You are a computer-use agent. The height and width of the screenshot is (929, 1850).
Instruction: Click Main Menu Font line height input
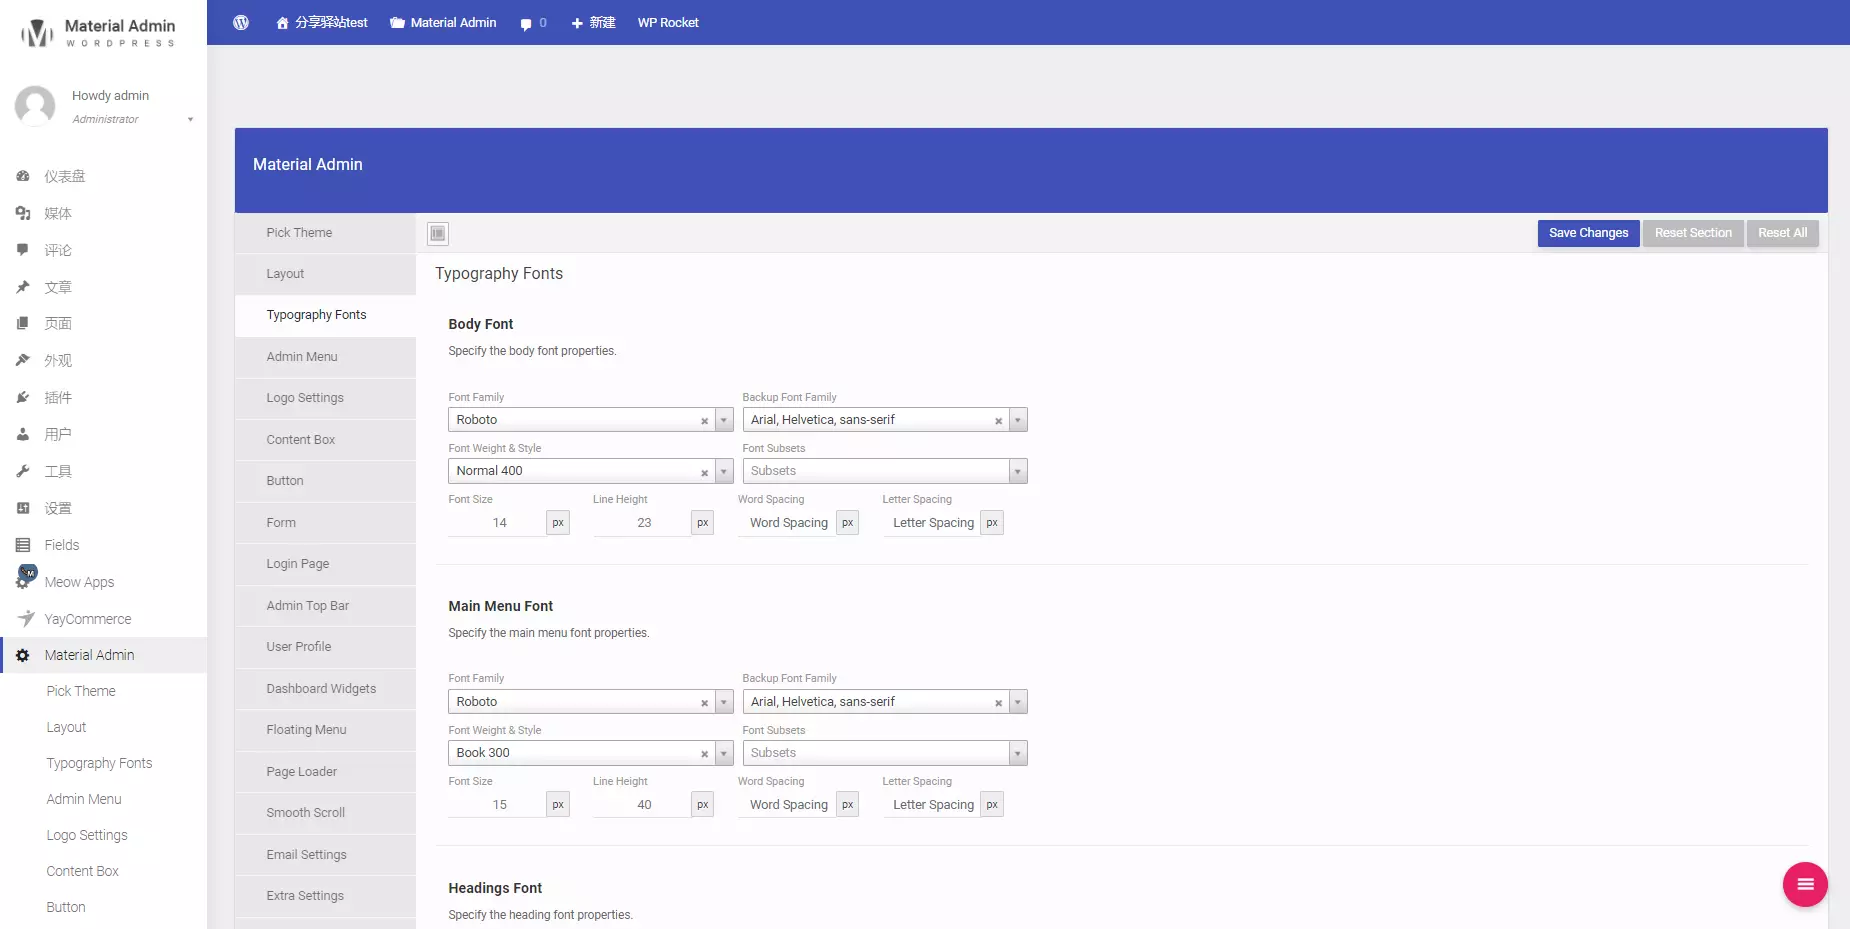click(x=642, y=805)
